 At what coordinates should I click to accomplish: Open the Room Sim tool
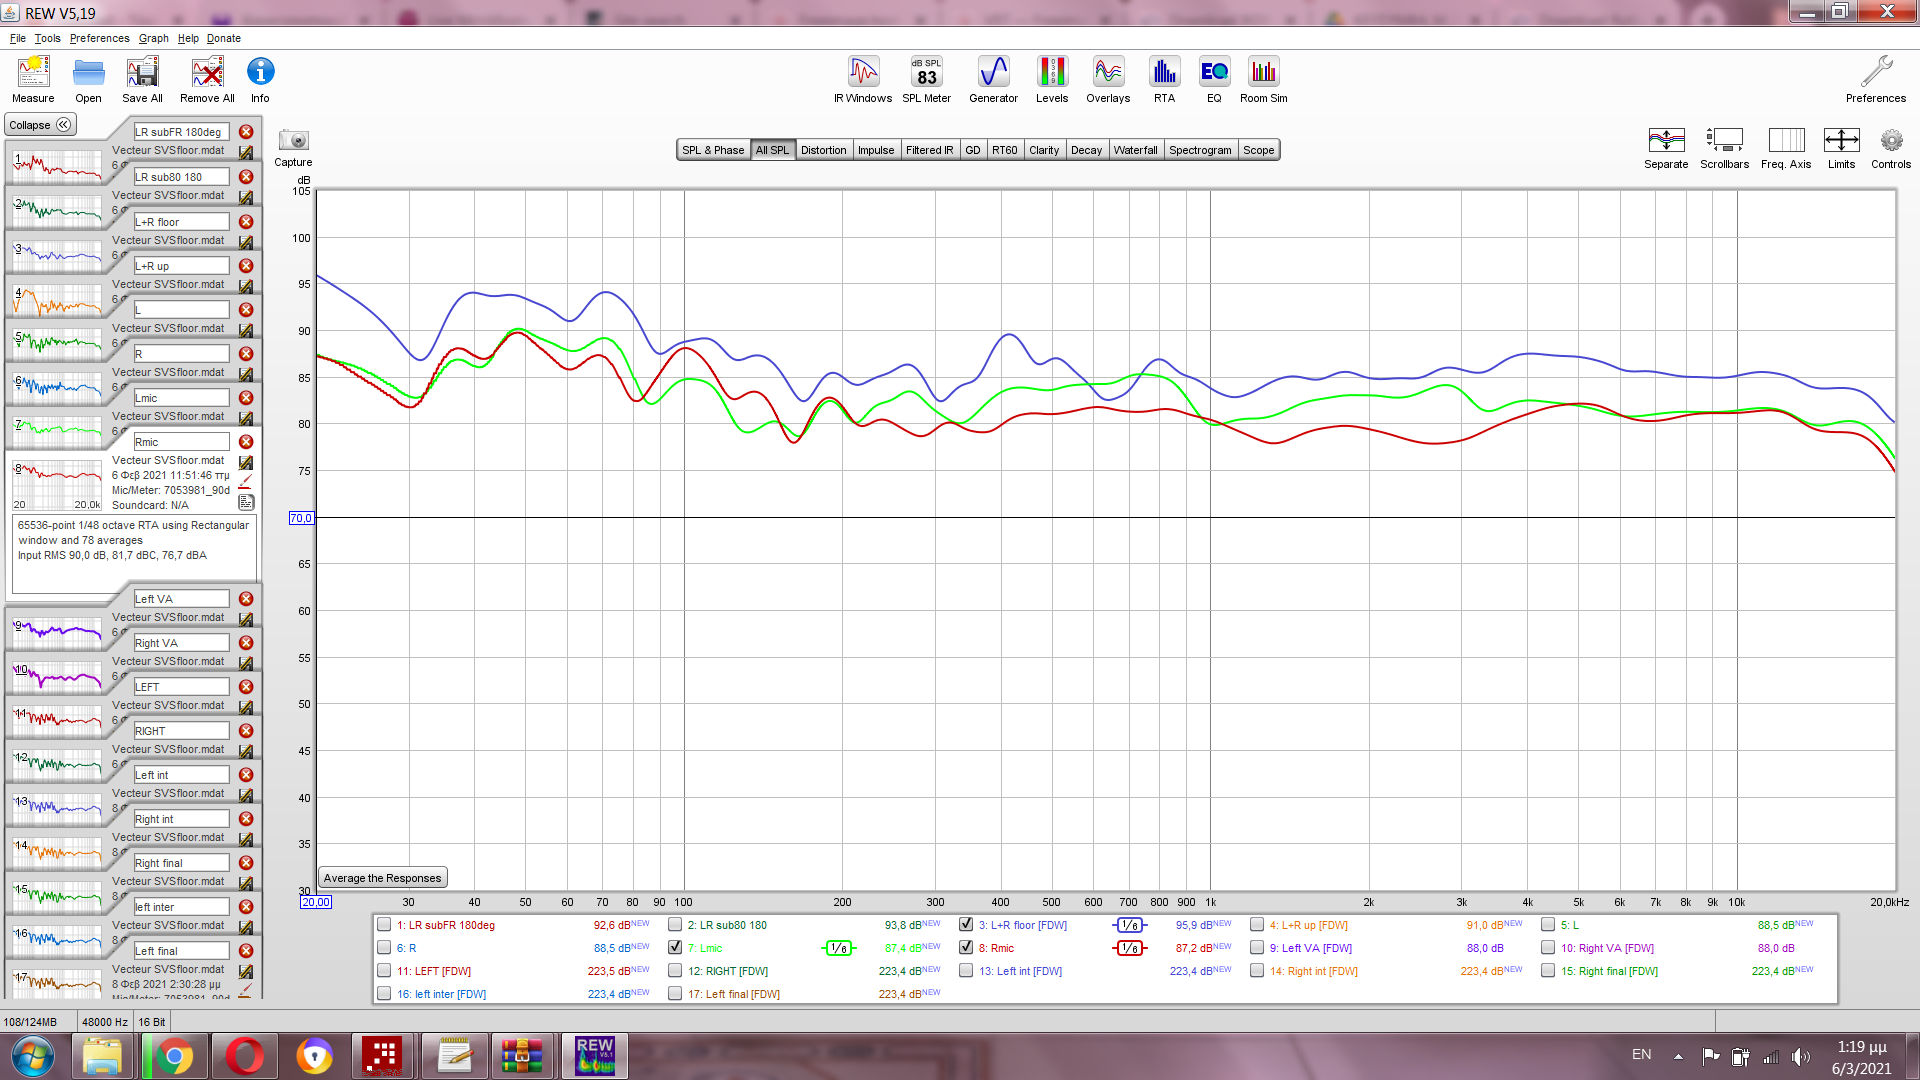[x=1264, y=79]
